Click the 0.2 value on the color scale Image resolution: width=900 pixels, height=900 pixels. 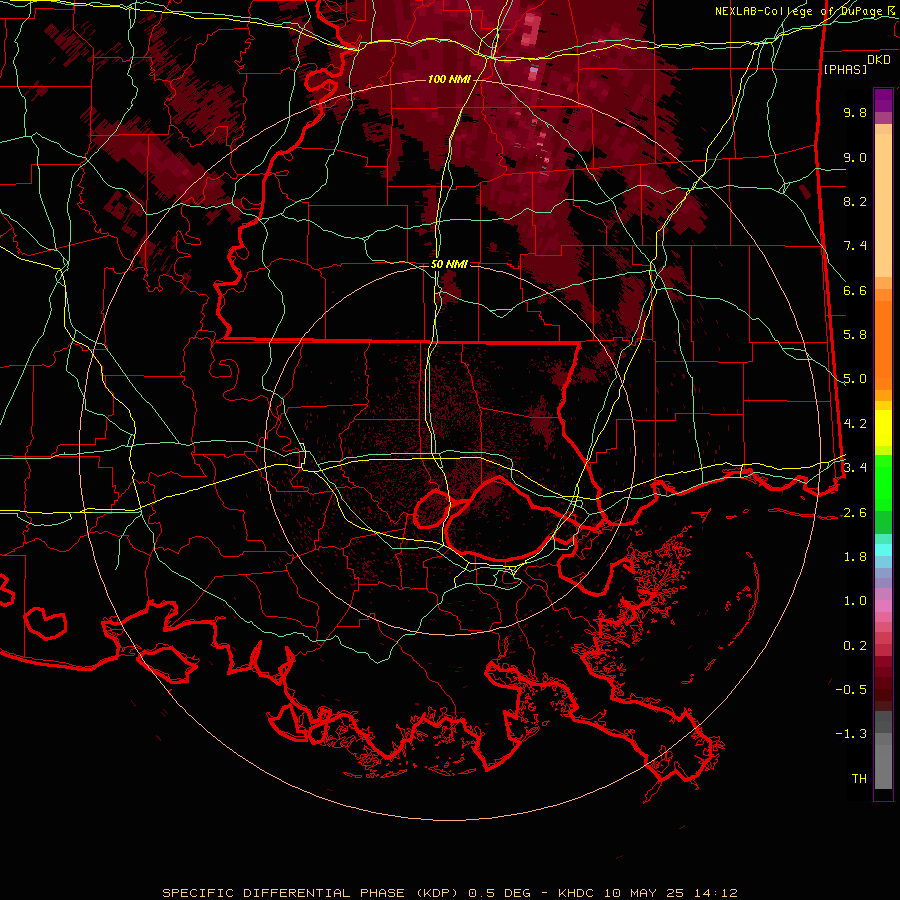(x=855, y=646)
